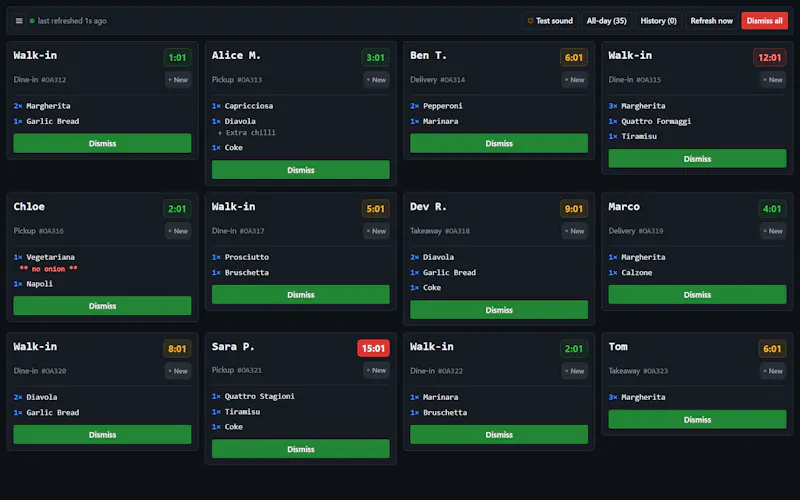The width and height of the screenshot is (800, 500).
Task: Click New status on Sara P. card
Action: [x=377, y=370]
